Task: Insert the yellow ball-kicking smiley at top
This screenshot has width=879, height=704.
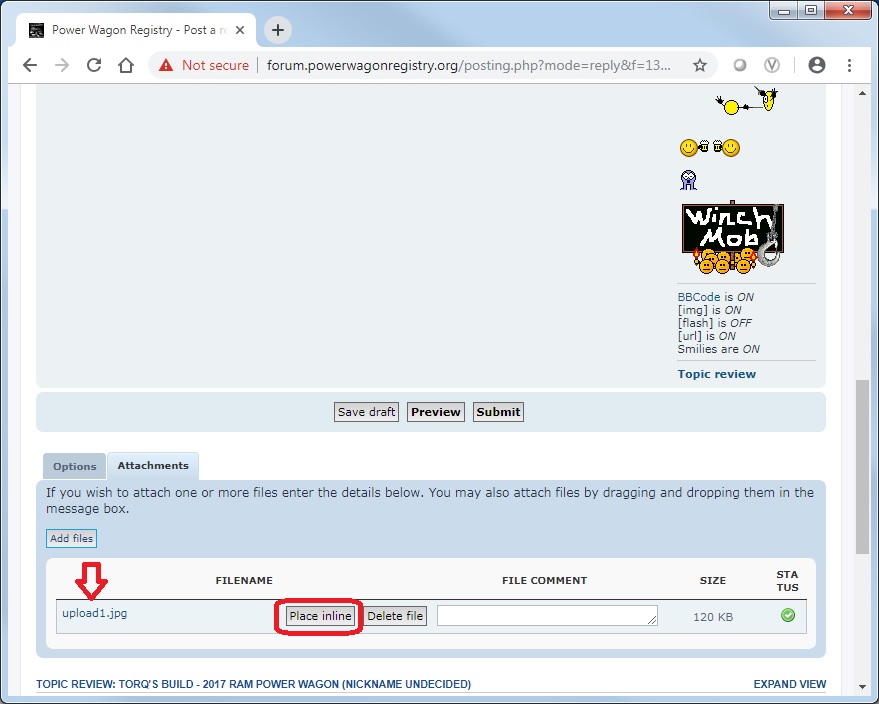Action: coord(747,101)
